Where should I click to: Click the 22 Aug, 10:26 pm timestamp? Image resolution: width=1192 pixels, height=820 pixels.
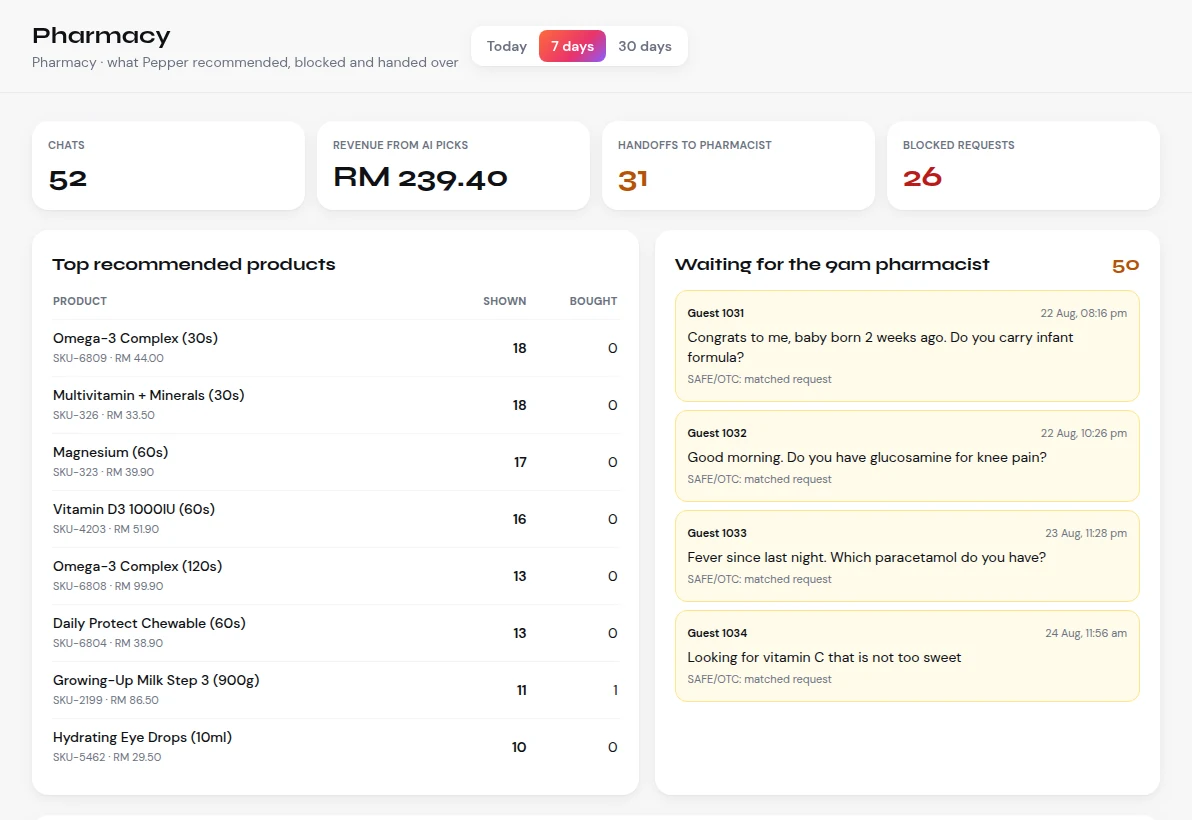point(1083,433)
